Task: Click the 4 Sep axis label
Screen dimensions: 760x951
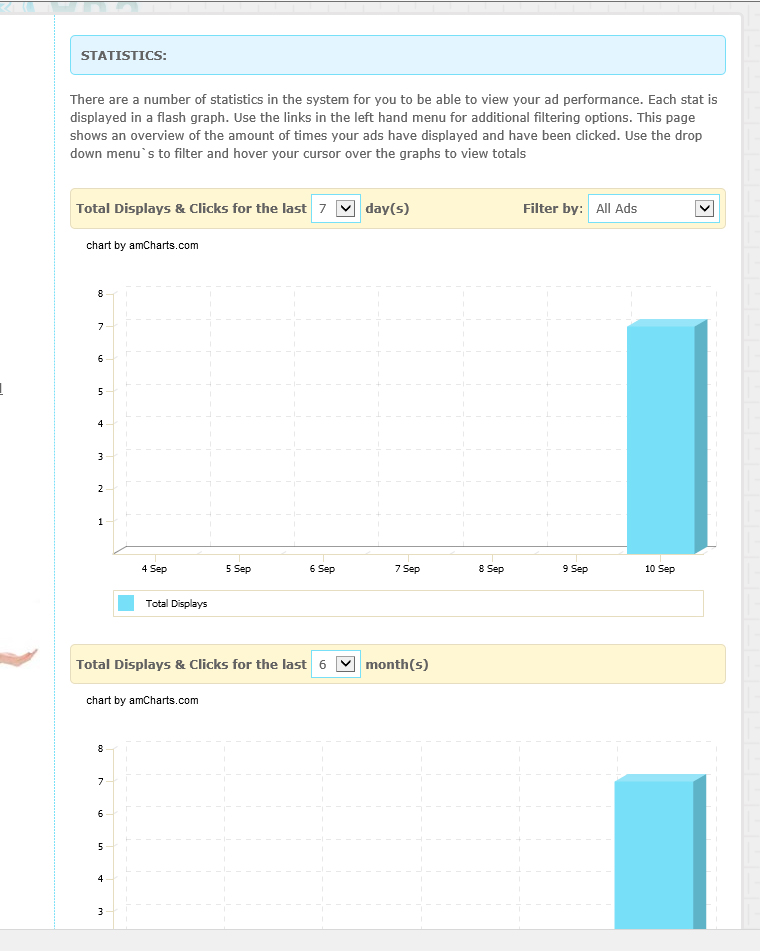Action: click(x=154, y=569)
